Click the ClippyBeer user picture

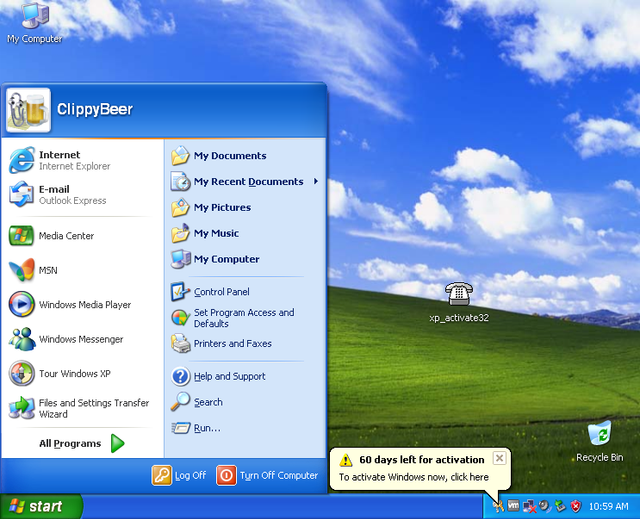(x=29, y=110)
